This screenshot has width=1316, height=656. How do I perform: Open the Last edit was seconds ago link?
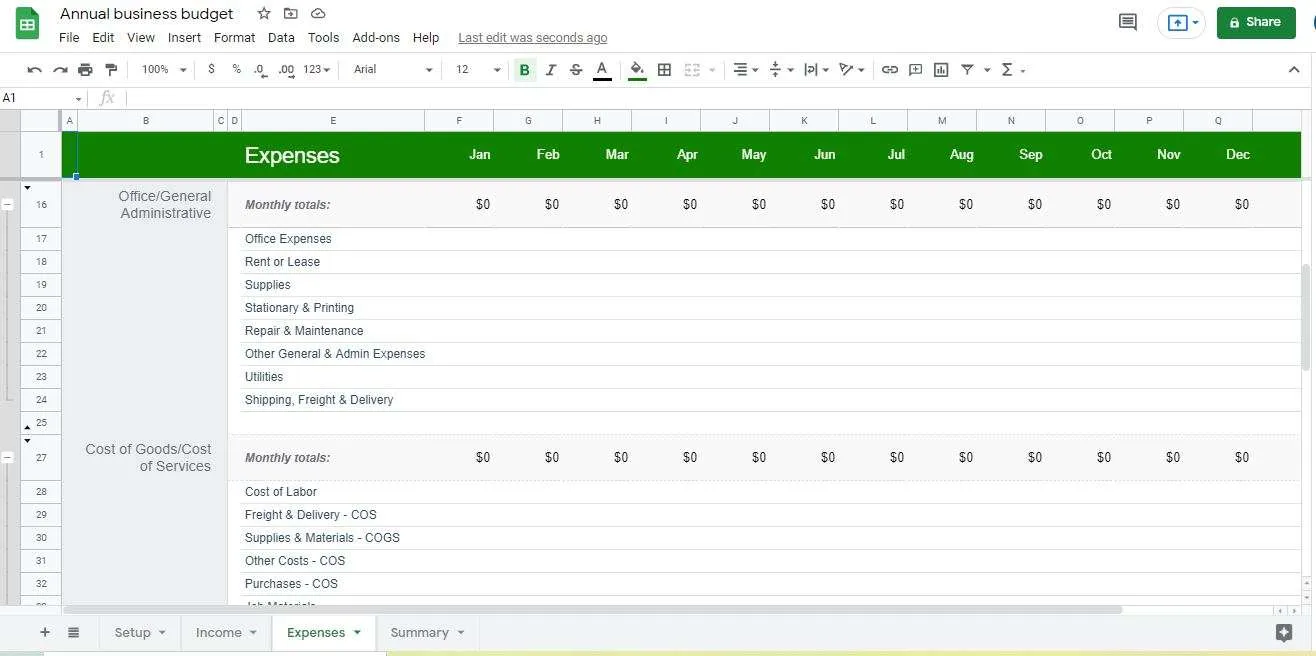[533, 38]
